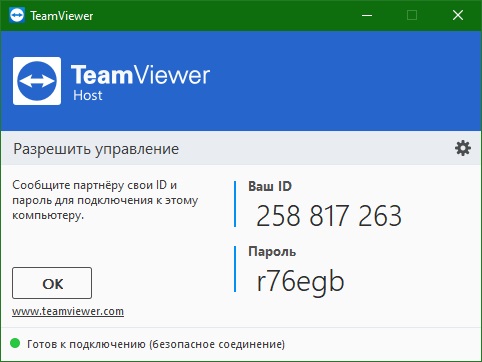Click the large TeamViewer Host logo
The height and width of the screenshot is (362, 482).
(37, 81)
